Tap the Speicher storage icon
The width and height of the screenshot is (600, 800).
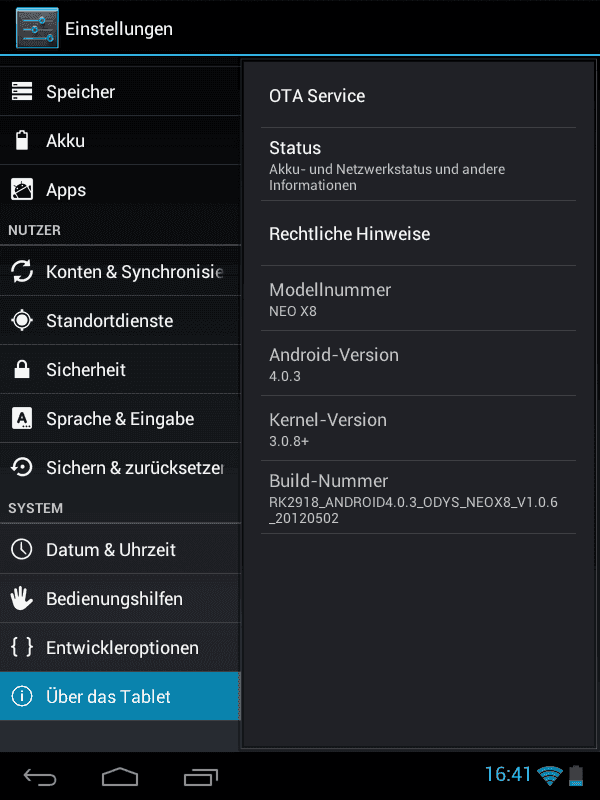[x=22, y=91]
